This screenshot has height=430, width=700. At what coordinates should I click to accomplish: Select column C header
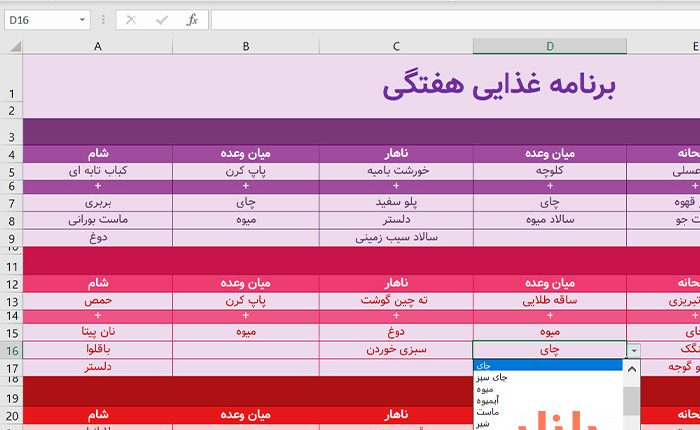396,46
